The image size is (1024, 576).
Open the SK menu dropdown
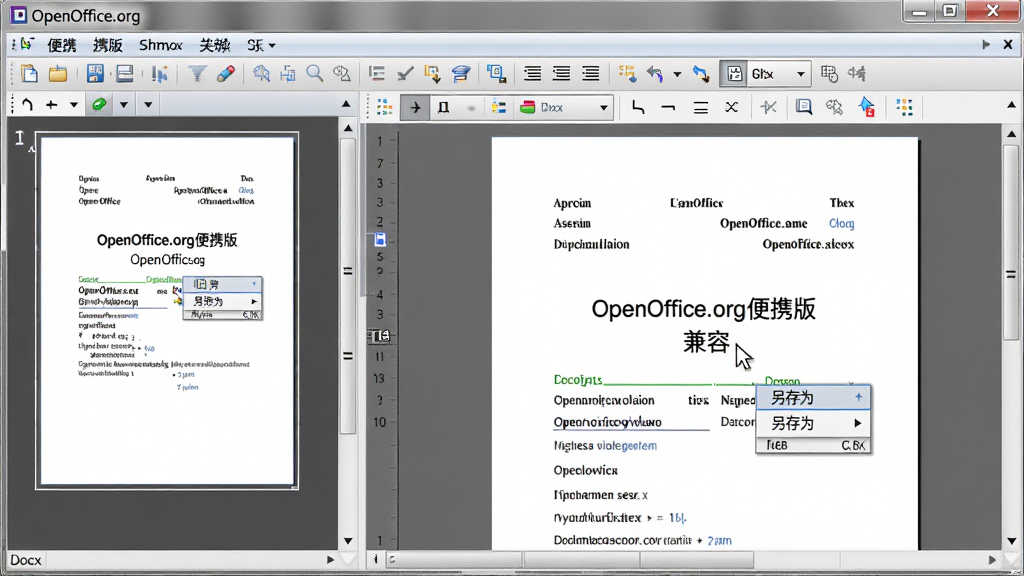pyautogui.click(x=261, y=45)
